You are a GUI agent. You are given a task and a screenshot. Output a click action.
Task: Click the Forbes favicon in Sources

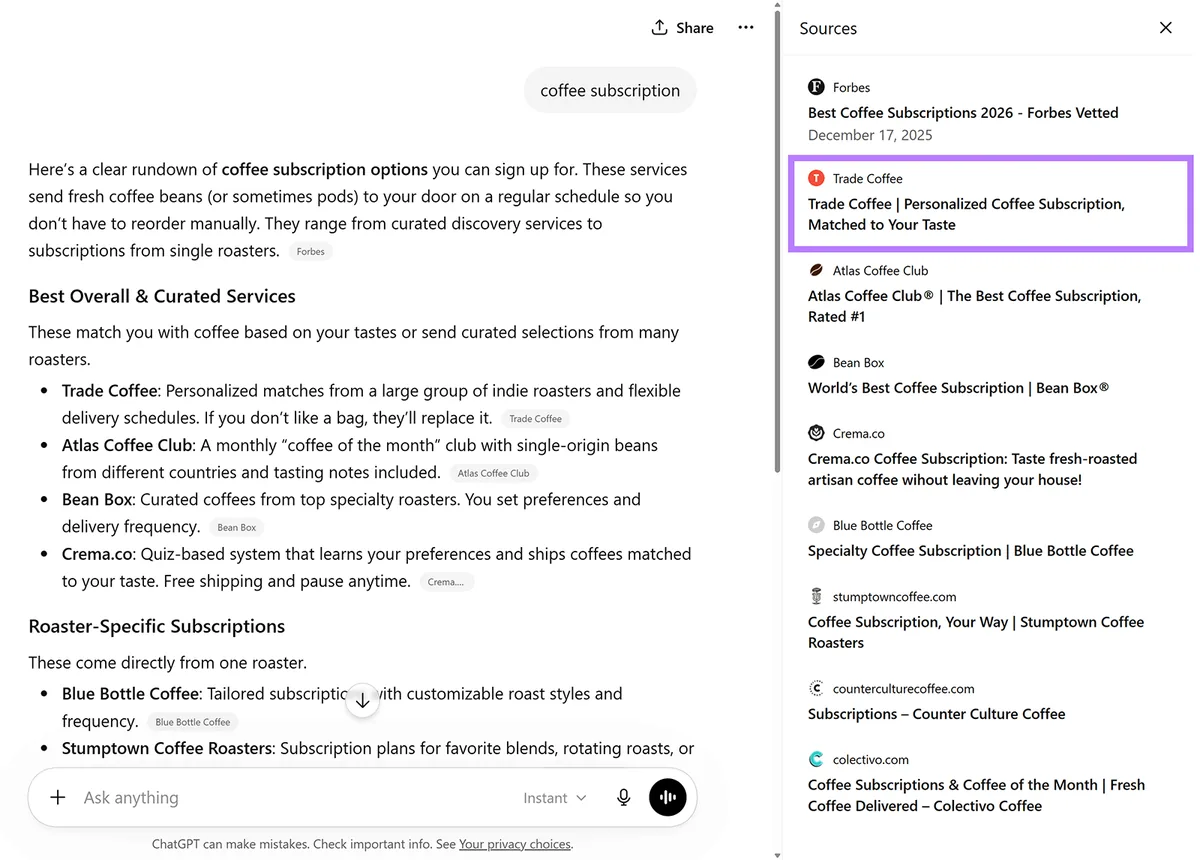coord(816,87)
